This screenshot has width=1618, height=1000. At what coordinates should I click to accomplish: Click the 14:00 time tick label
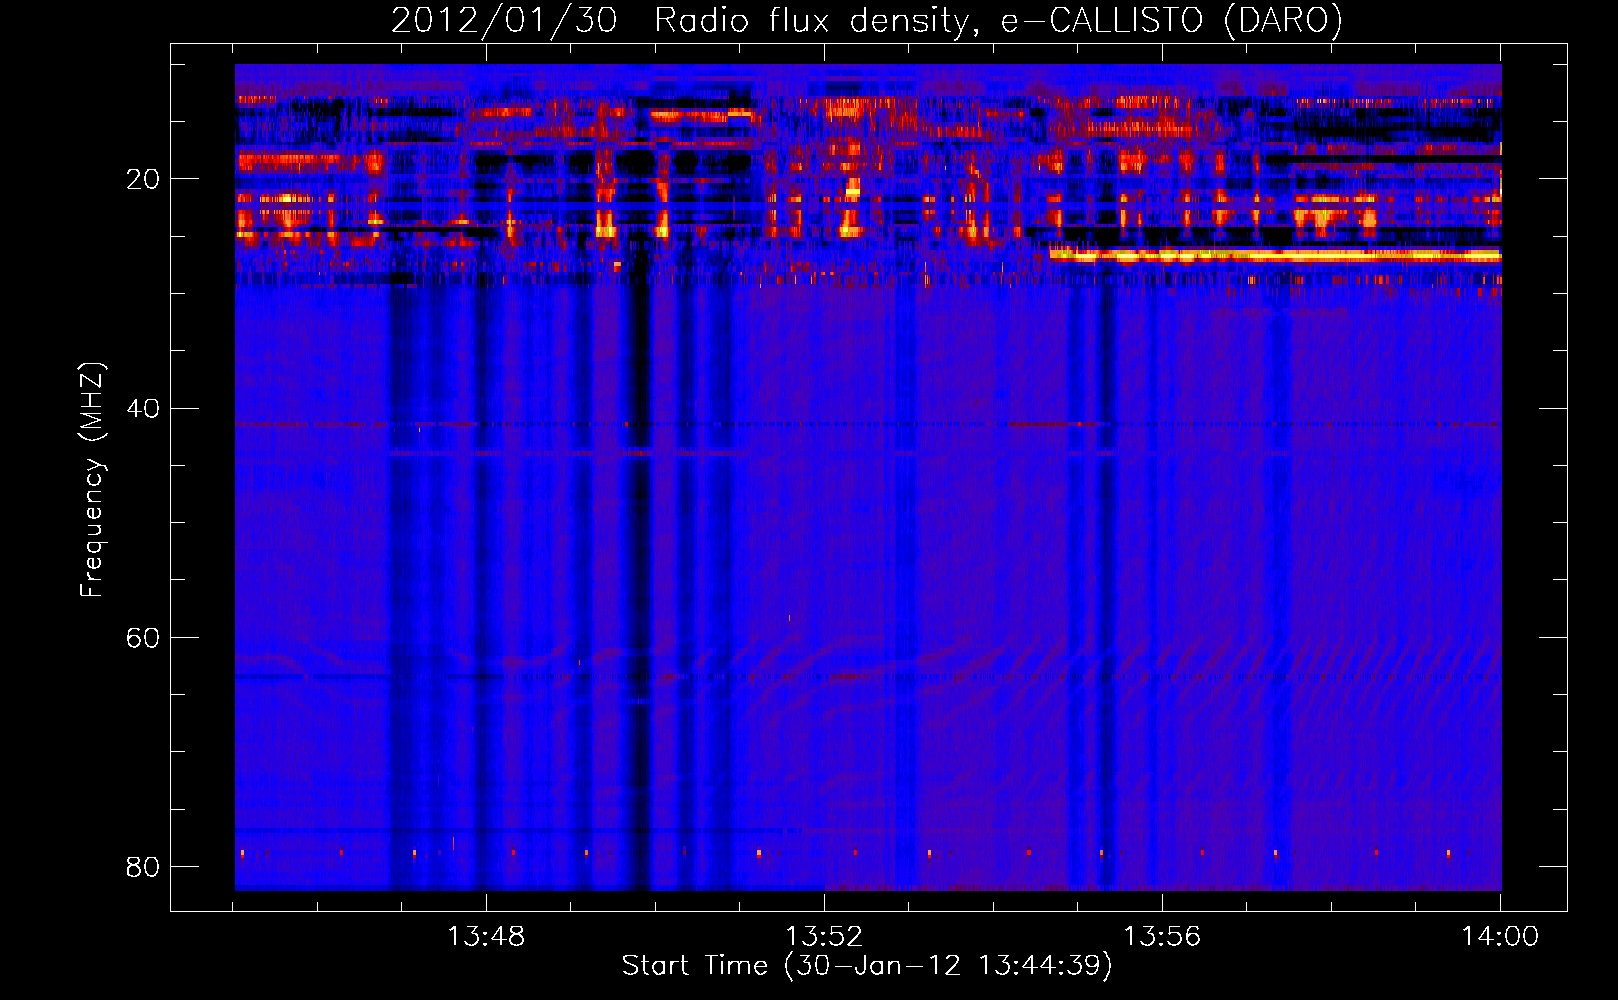pyautogui.click(x=1500, y=937)
